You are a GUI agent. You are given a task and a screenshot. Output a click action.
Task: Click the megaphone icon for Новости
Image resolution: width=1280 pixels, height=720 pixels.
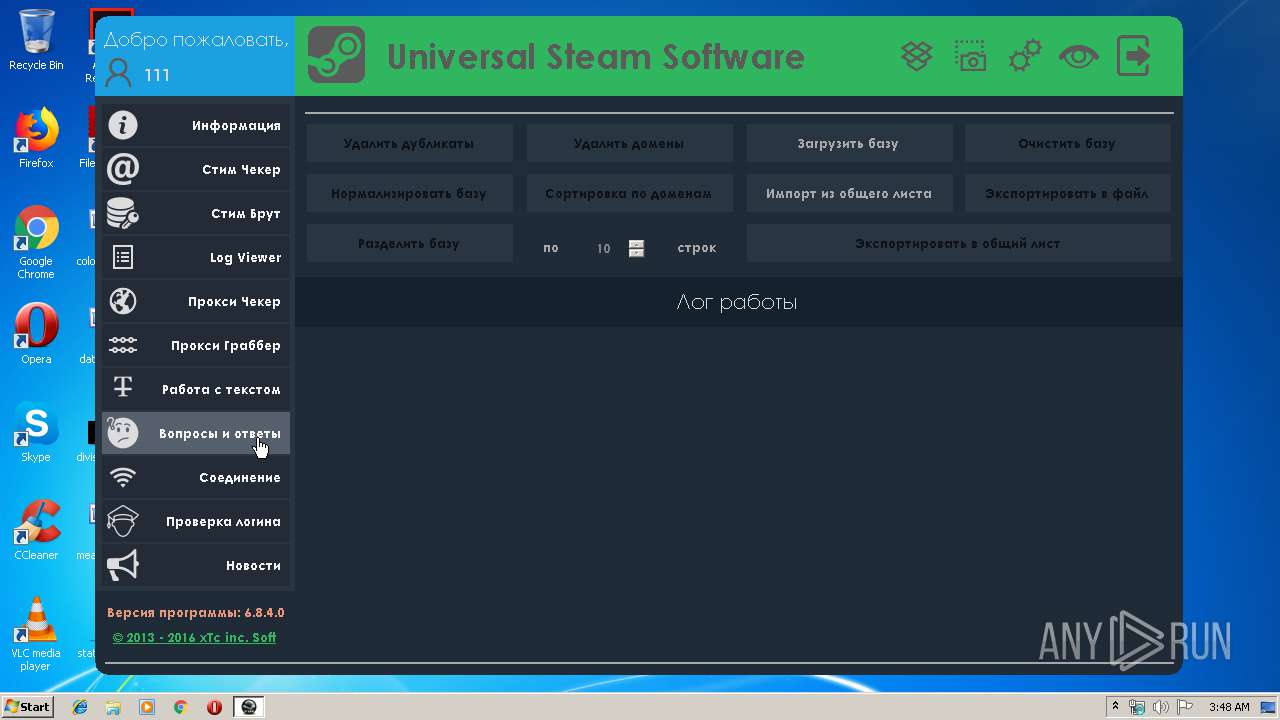(x=123, y=565)
